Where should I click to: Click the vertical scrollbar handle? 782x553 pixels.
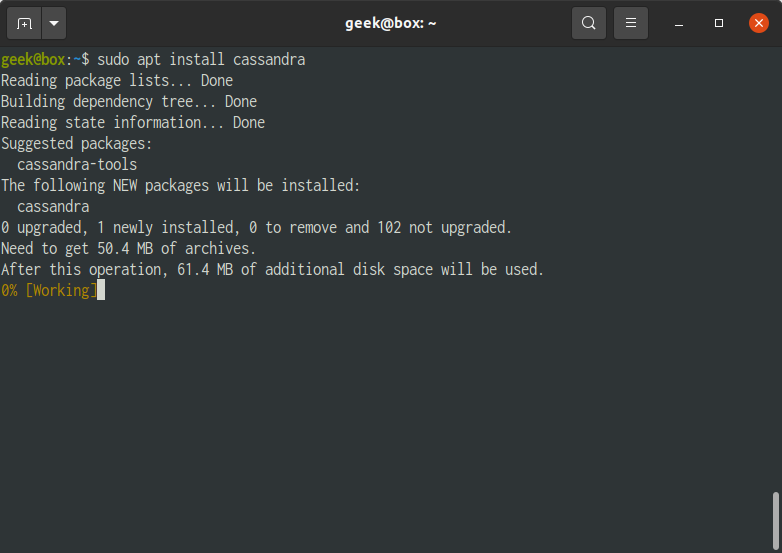pyautogui.click(x=776, y=521)
